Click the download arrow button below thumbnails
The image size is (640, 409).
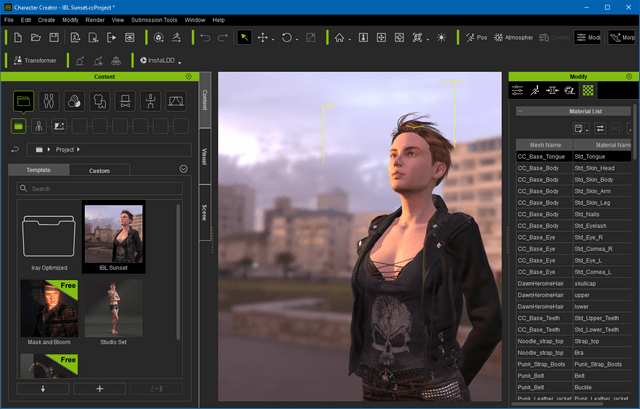[43, 388]
